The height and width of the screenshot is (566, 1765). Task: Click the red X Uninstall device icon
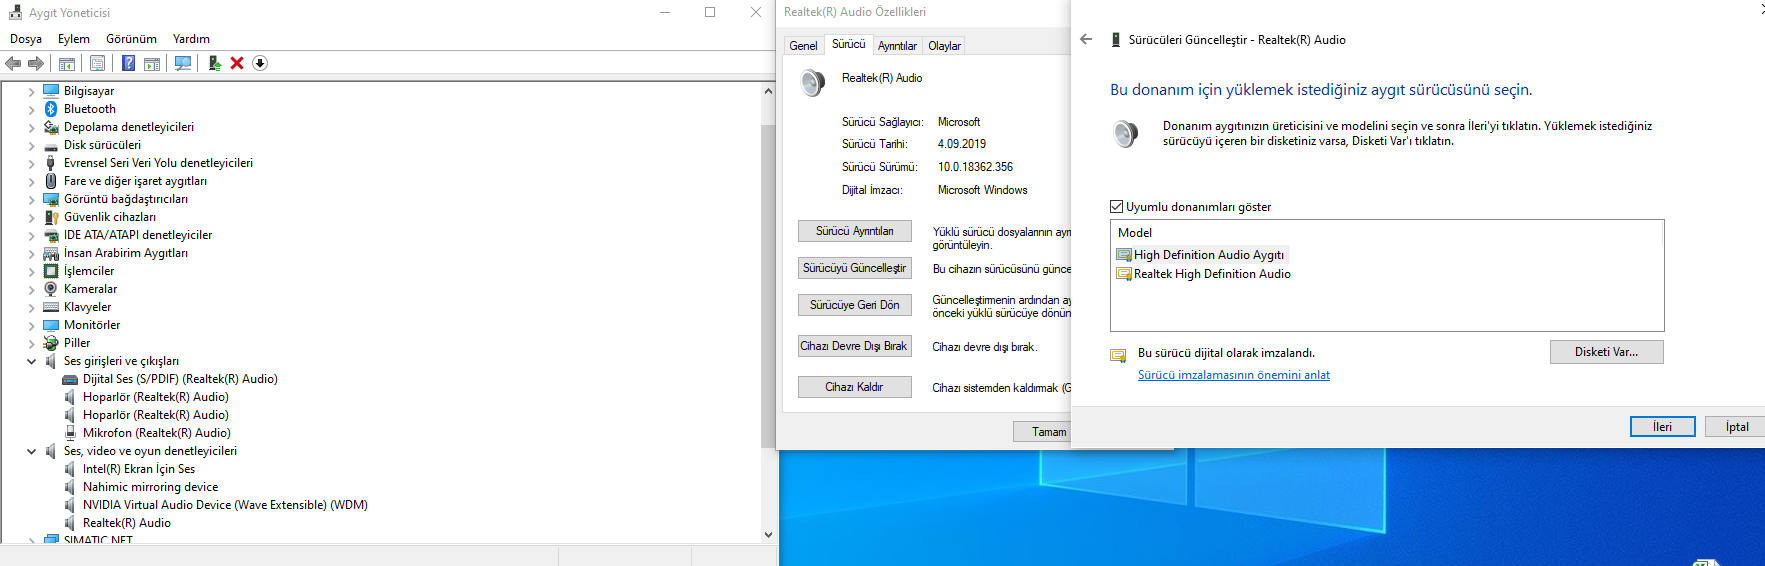click(x=237, y=63)
